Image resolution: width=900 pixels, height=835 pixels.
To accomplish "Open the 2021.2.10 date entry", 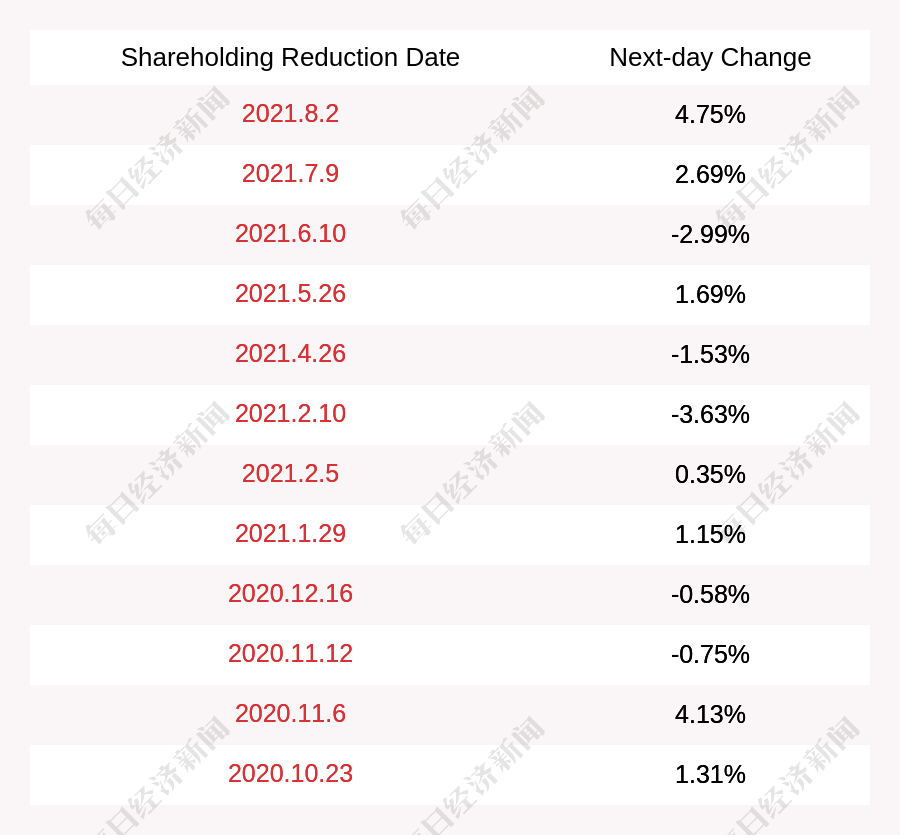I will click(x=290, y=414).
